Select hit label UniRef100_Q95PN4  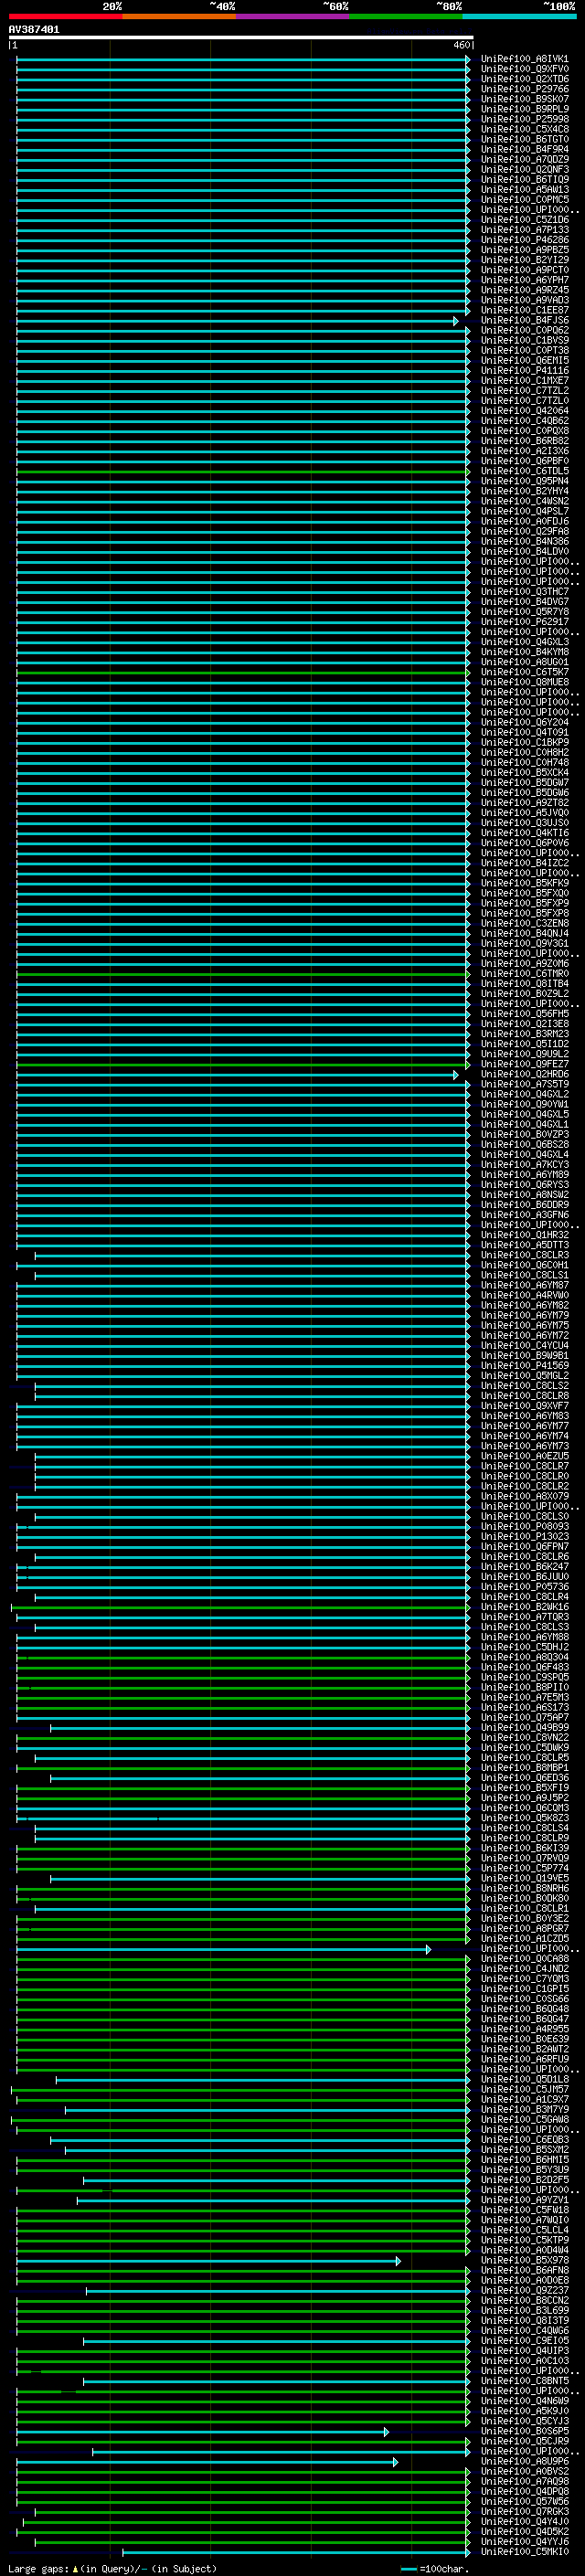point(524,481)
